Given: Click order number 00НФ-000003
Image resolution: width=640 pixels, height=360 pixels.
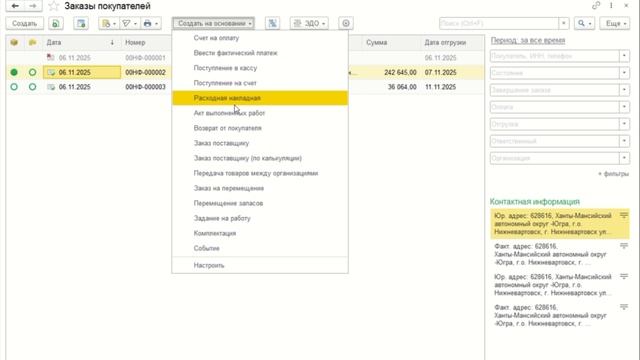Looking at the screenshot, I should [145, 87].
